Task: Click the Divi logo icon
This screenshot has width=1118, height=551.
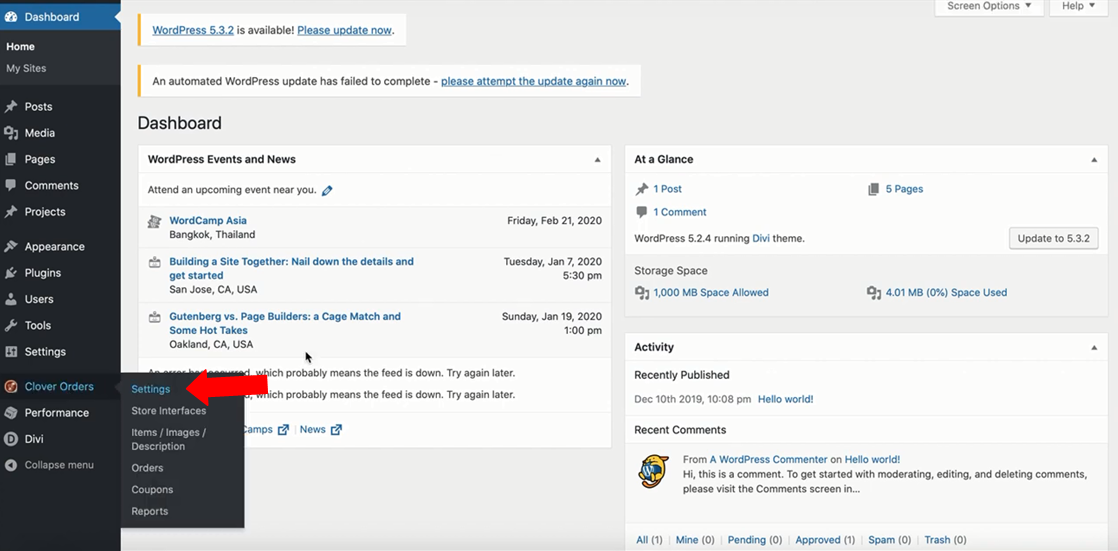Action: tap(10, 439)
